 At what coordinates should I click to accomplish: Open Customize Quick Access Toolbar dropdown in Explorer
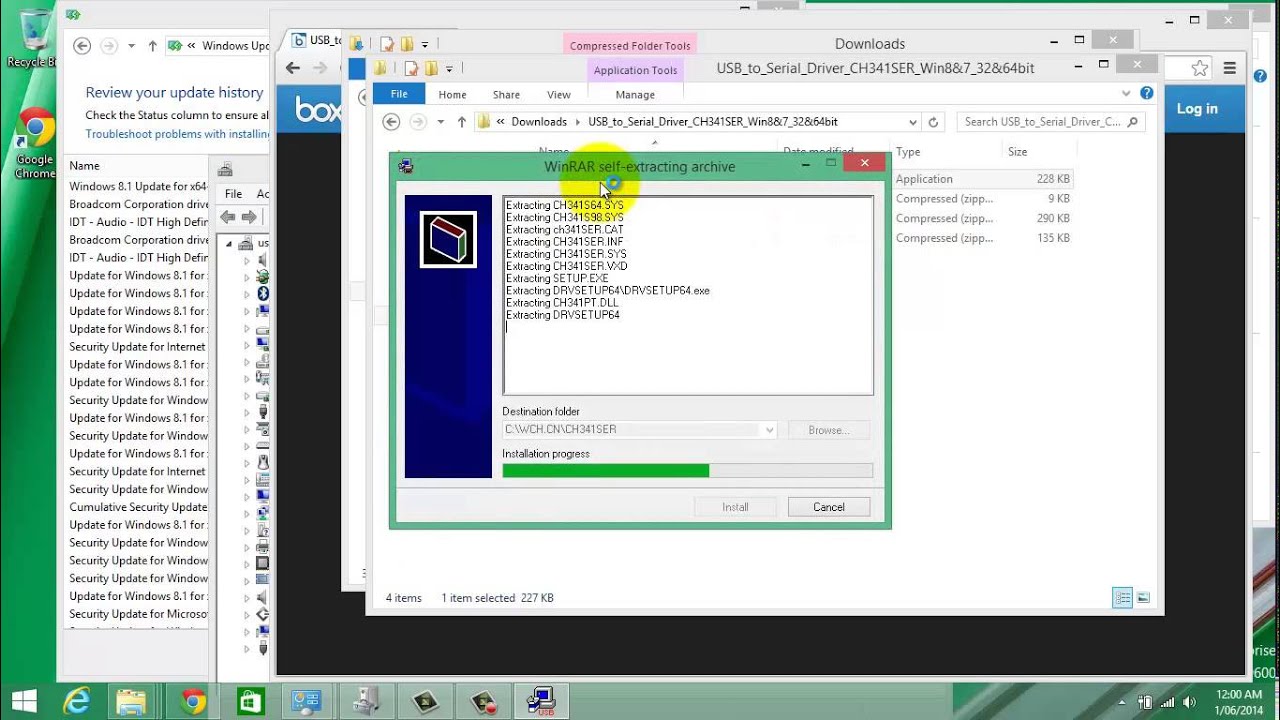tap(449, 69)
